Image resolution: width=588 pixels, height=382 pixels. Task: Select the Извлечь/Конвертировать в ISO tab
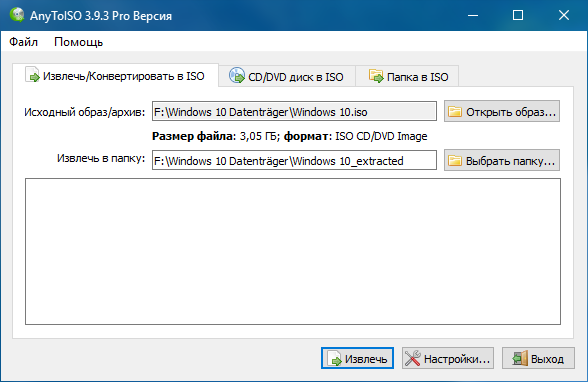click(x=116, y=75)
